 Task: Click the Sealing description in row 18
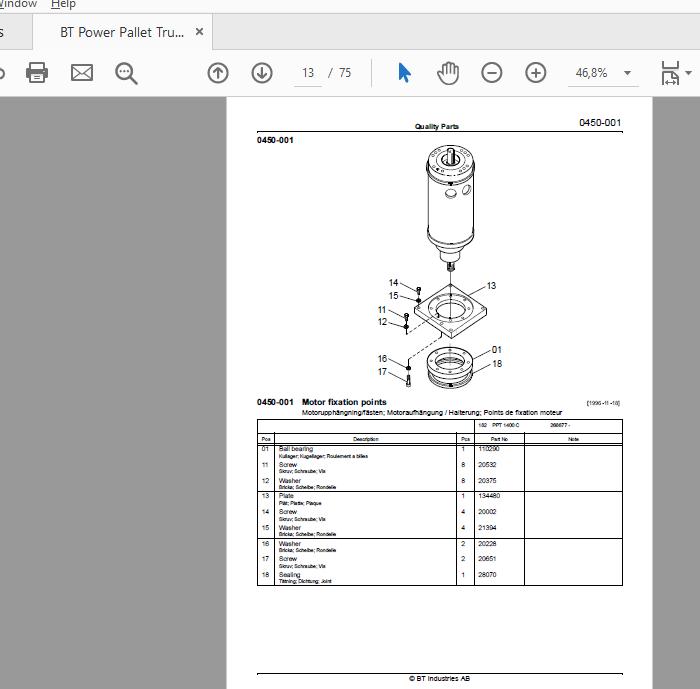(x=289, y=575)
